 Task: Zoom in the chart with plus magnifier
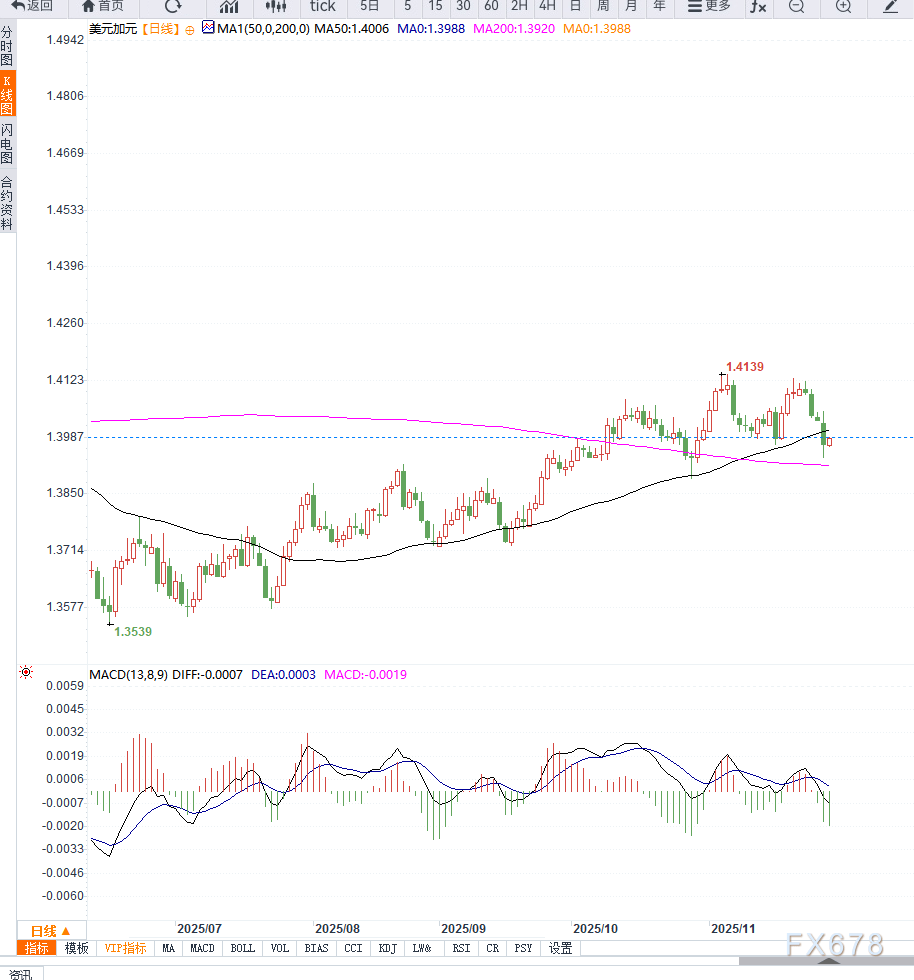click(x=843, y=6)
